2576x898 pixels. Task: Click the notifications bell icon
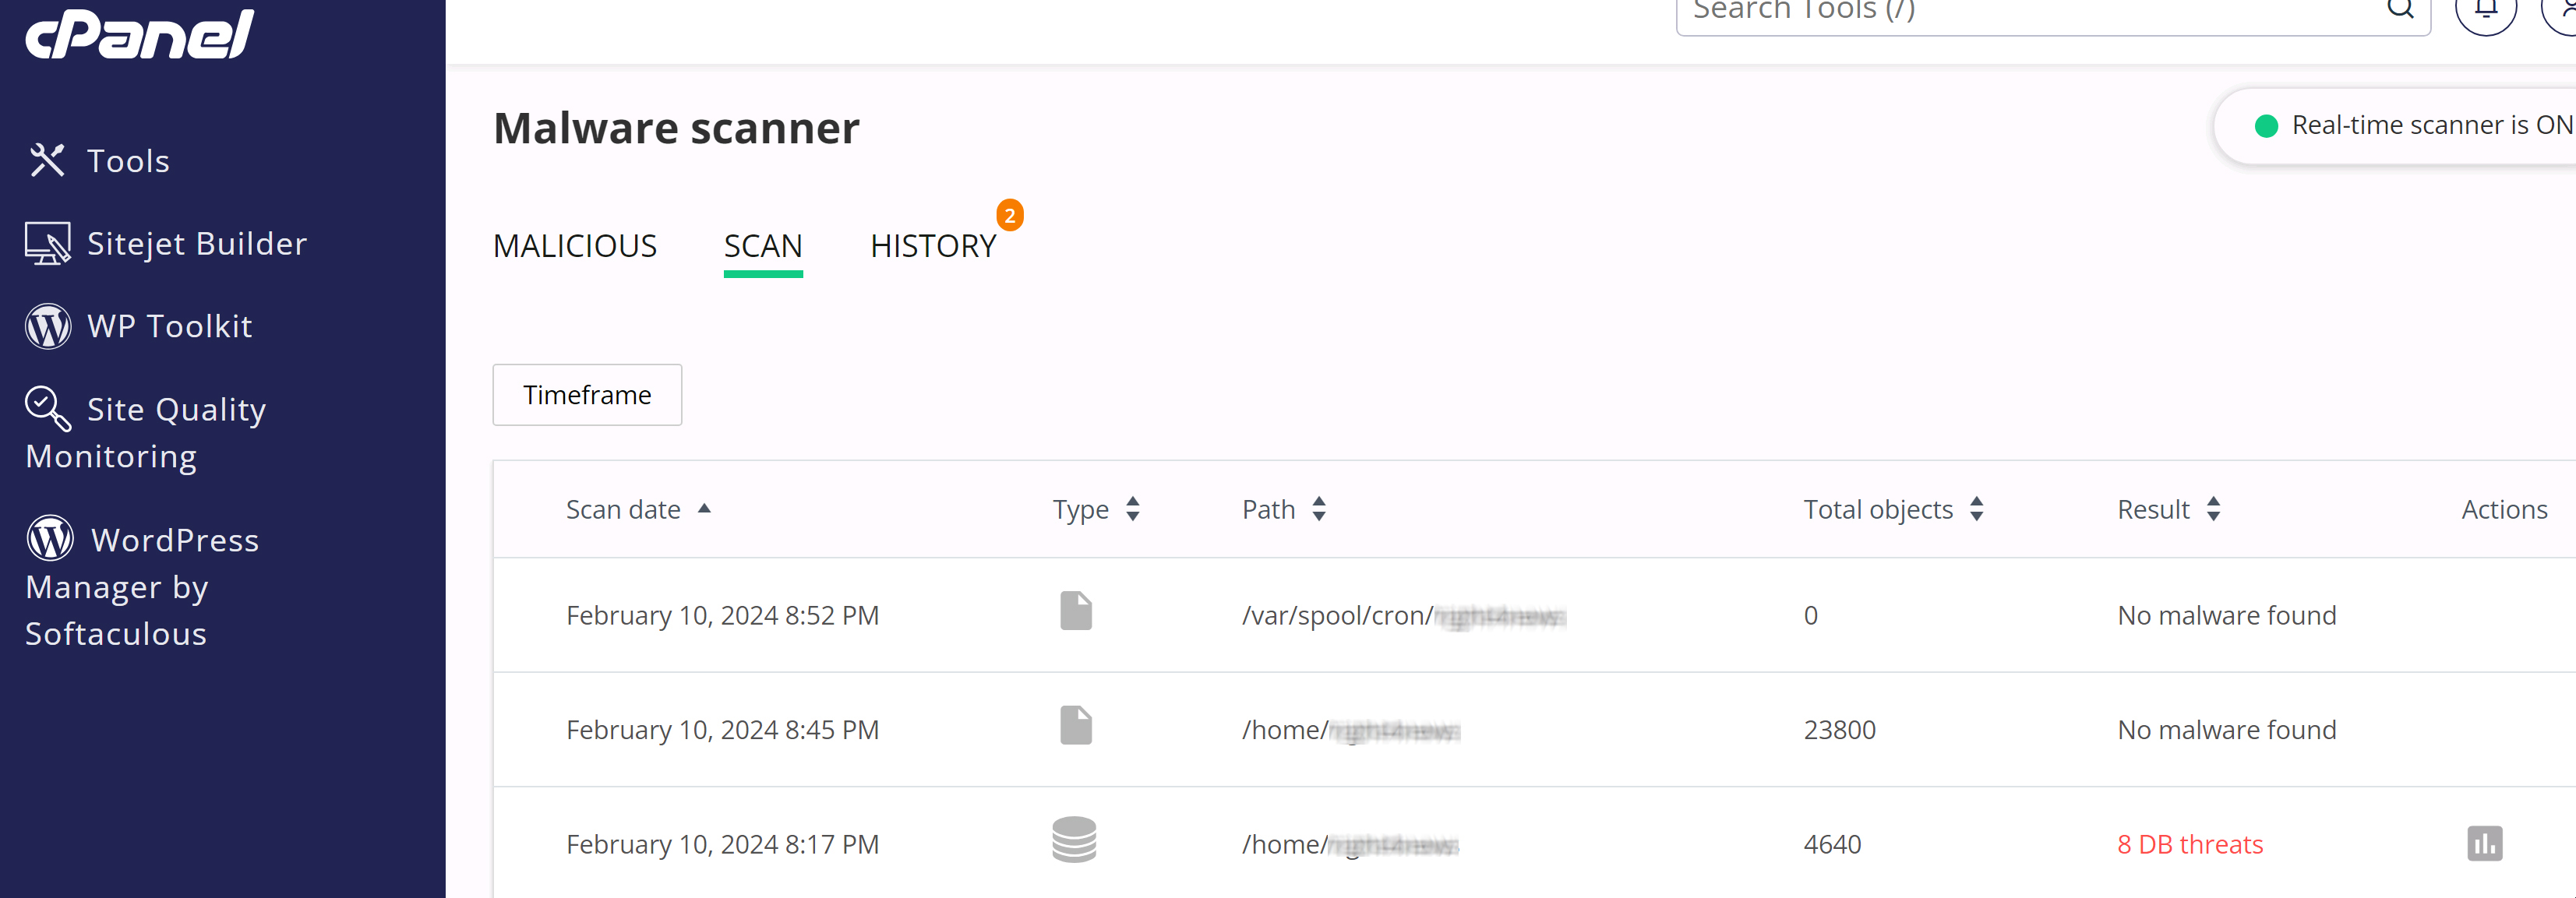(2485, 10)
